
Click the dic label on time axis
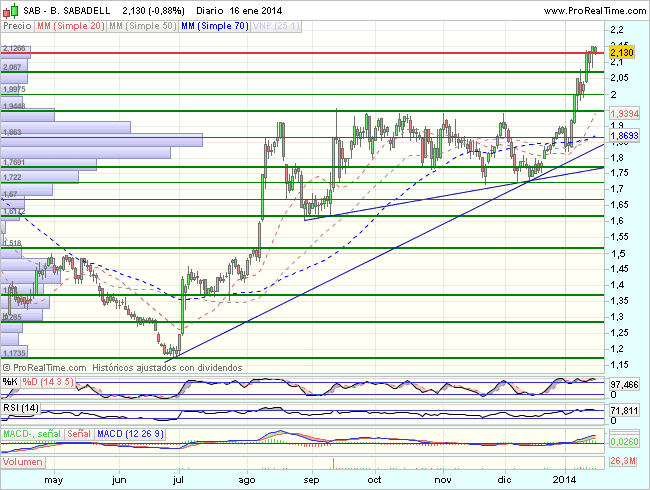[504, 480]
